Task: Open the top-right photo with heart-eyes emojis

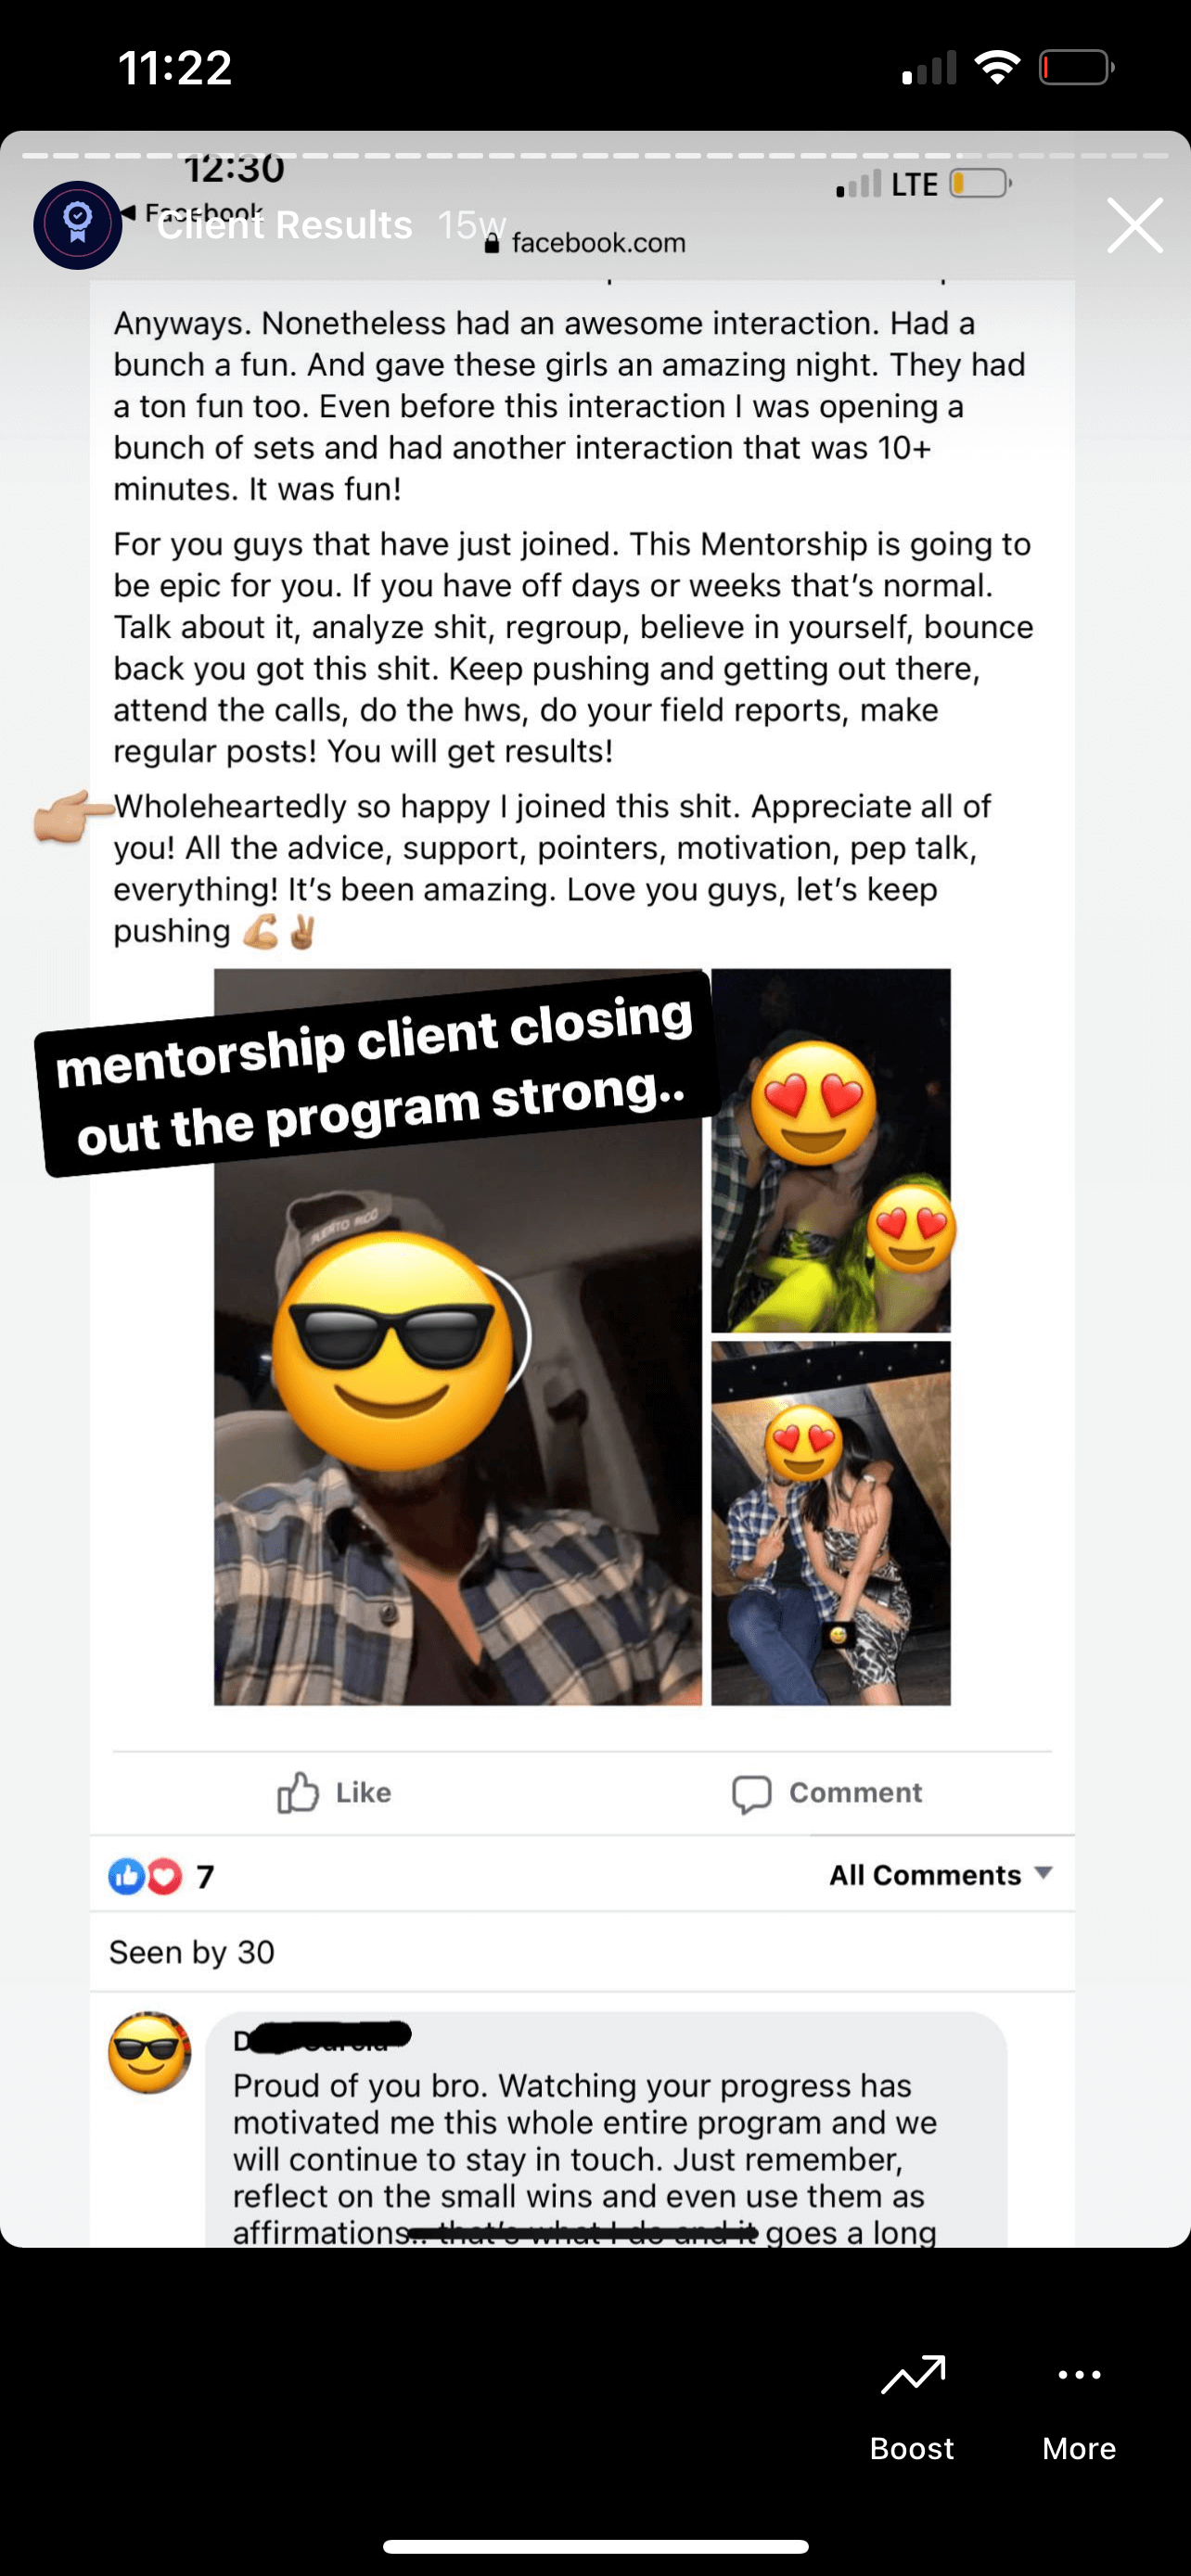Action: (x=831, y=1150)
